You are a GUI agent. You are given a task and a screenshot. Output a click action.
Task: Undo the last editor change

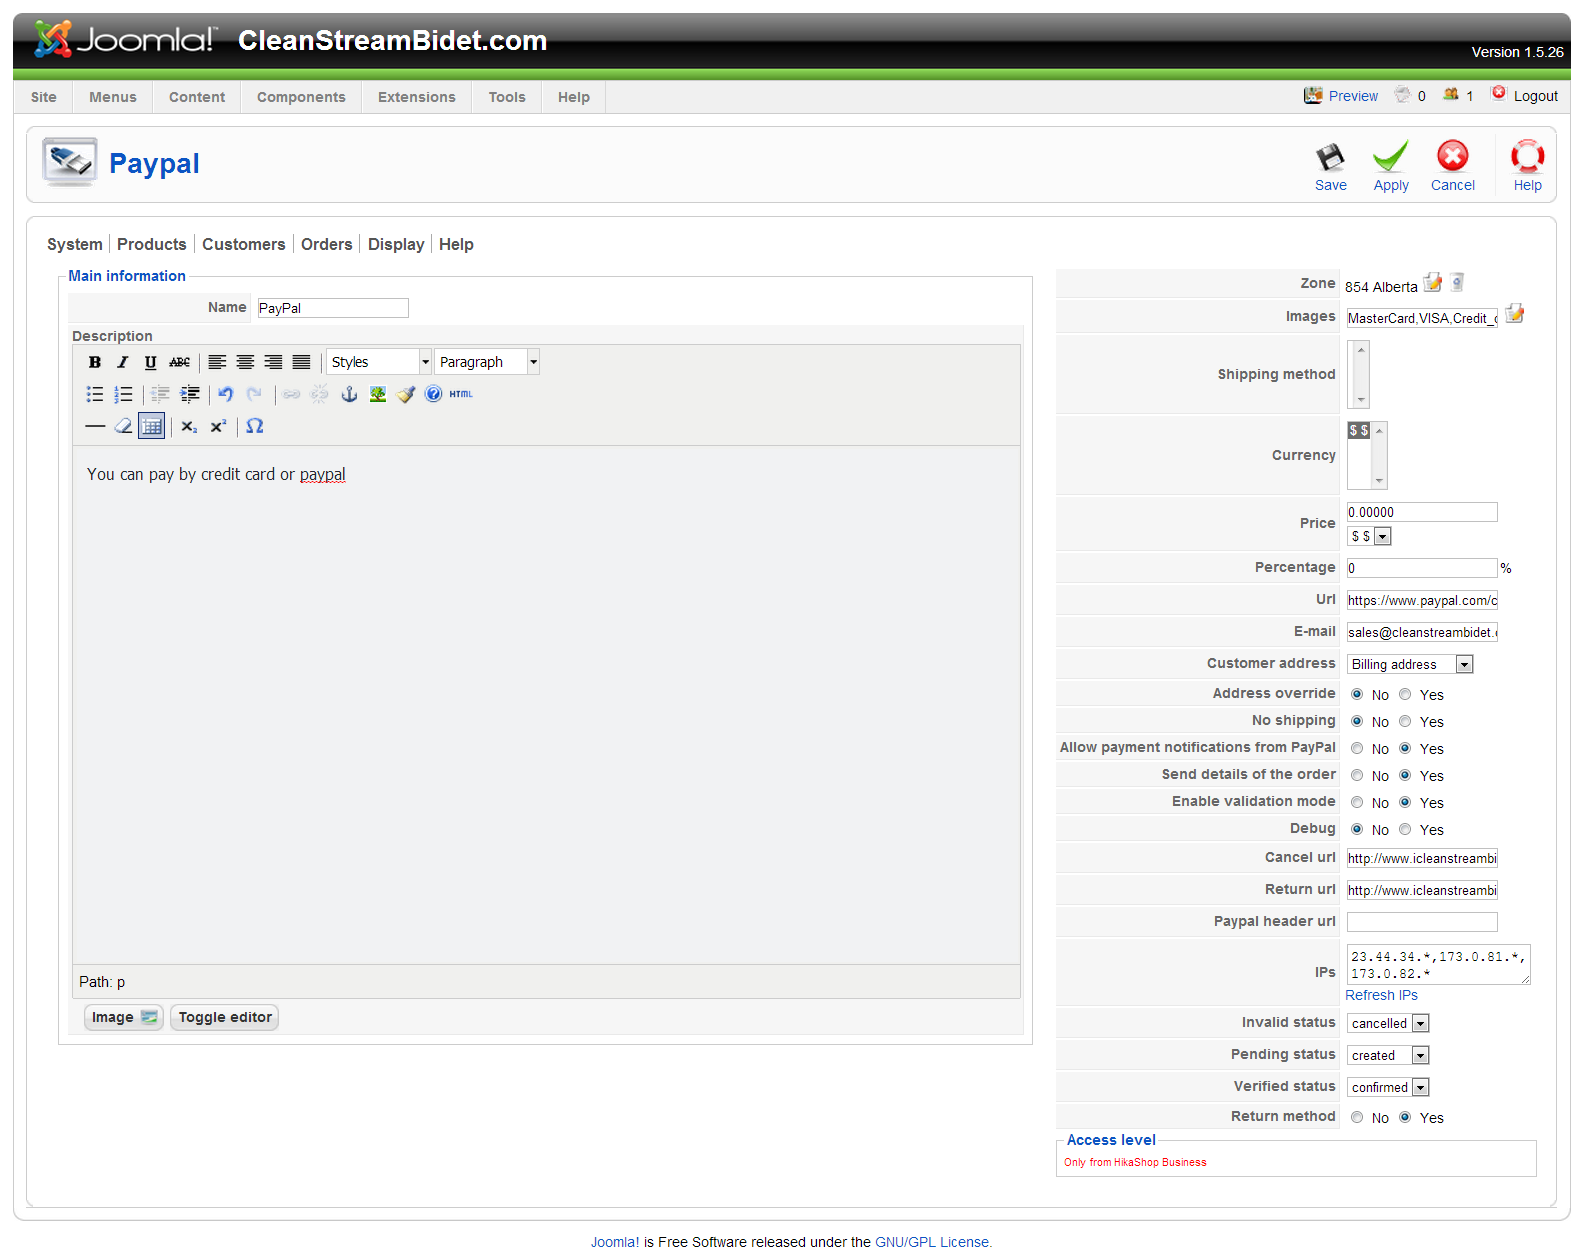coord(226,394)
